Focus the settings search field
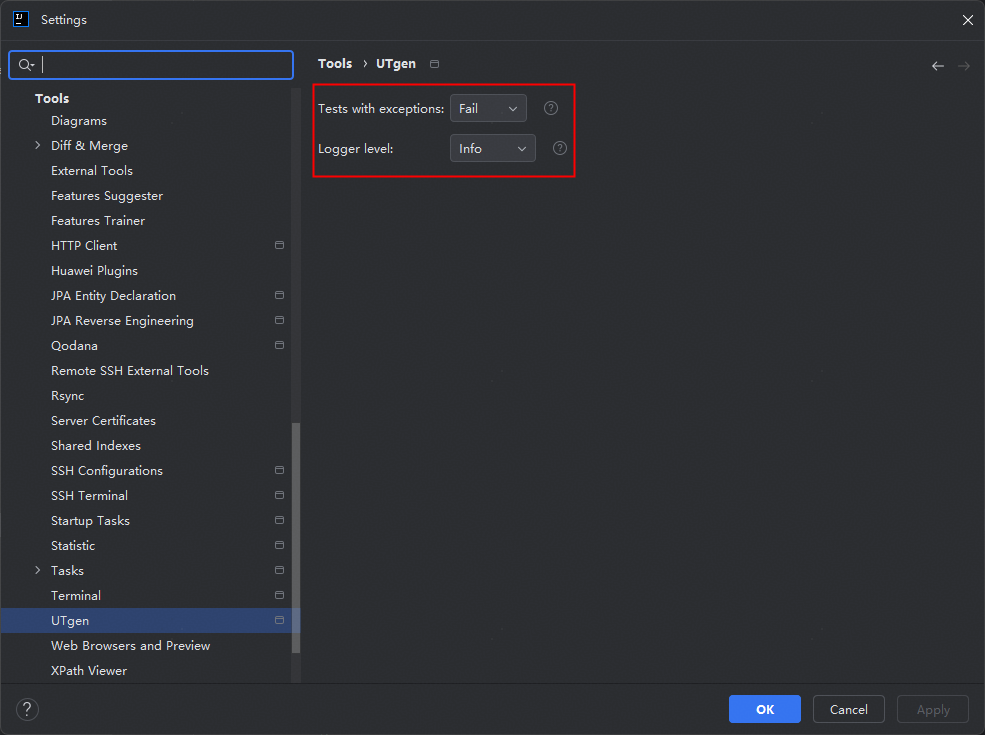 coord(165,65)
